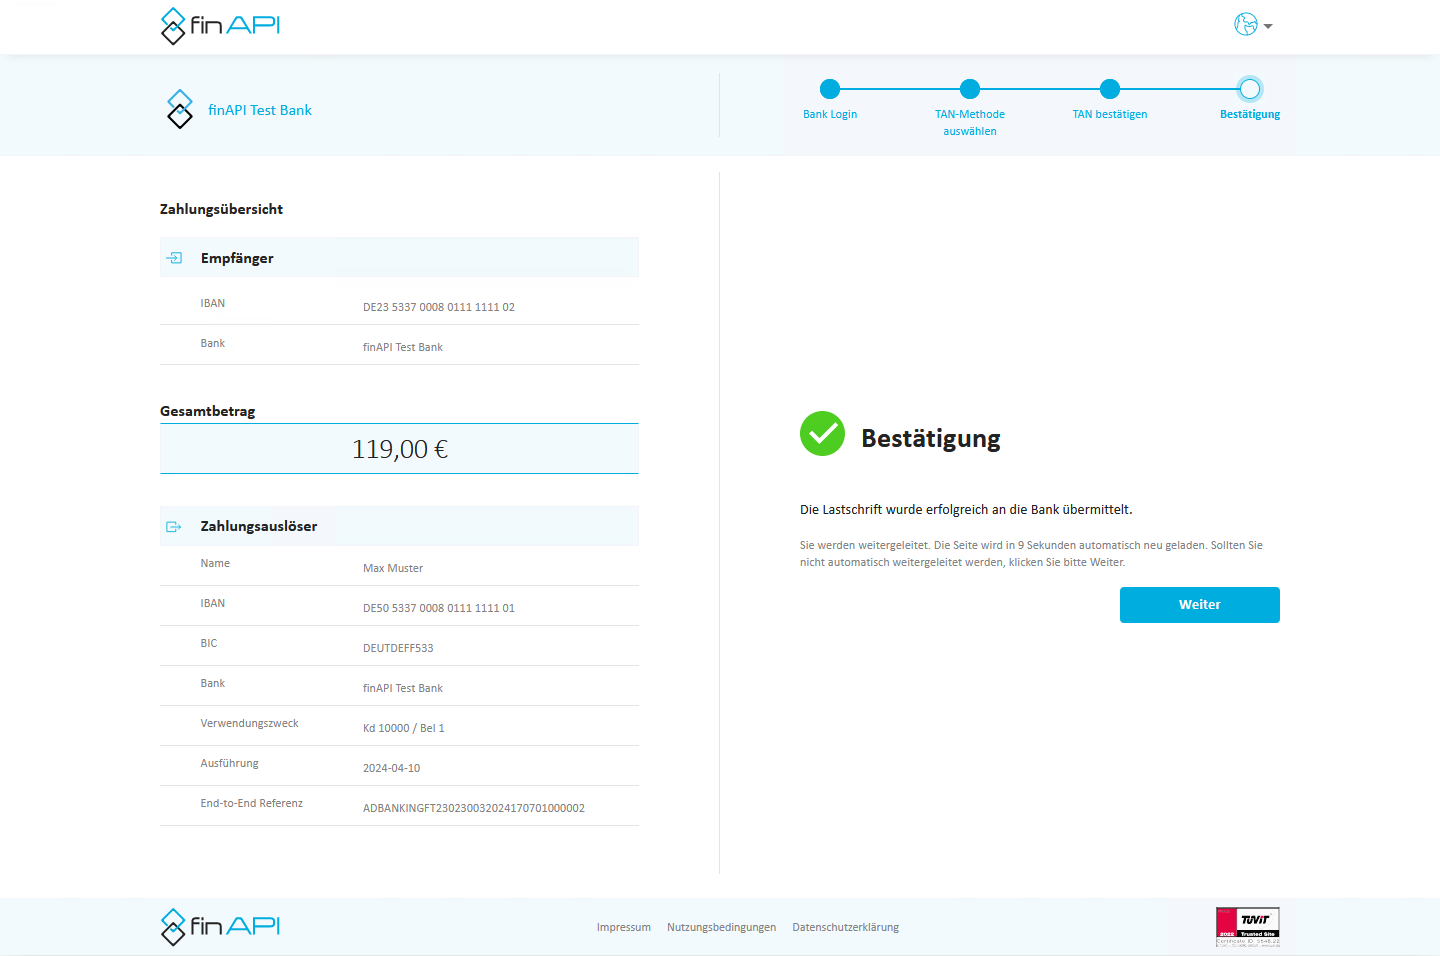This screenshot has width=1440, height=956.
Task: Click the purpose value Kd 10000 / Bel 1
Action: (x=404, y=728)
